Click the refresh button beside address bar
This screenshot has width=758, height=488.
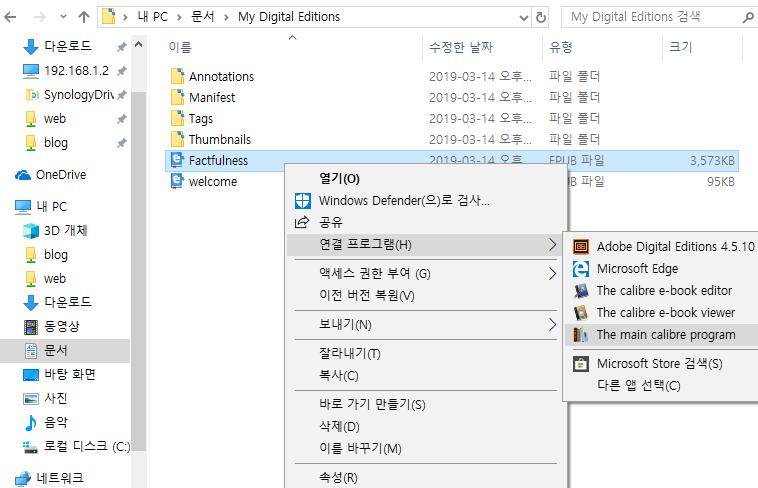click(x=541, y=17)
